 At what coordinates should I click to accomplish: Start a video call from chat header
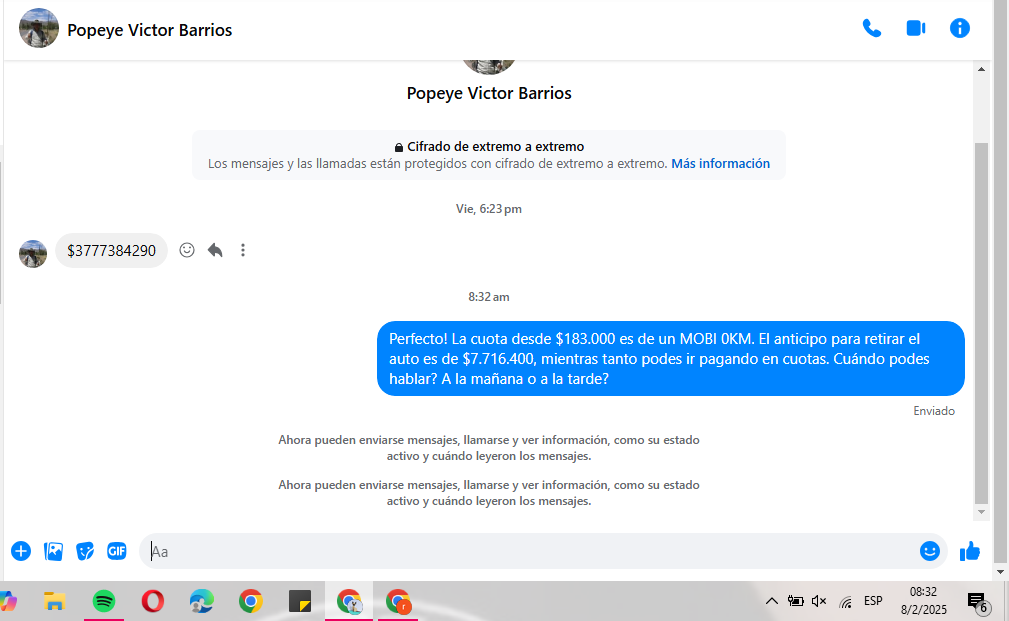(915, 28)
